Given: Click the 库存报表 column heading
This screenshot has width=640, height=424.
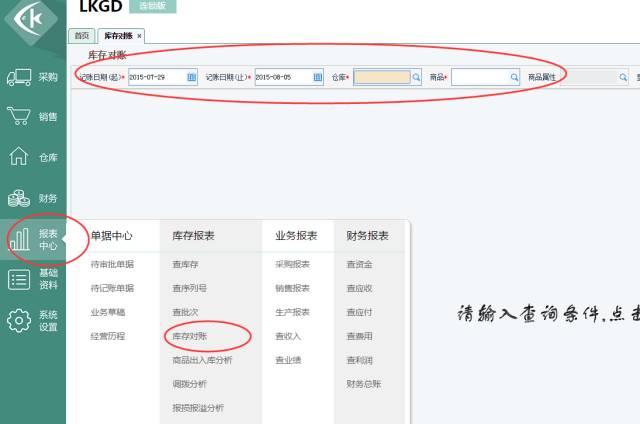Looking at the screenshot, I should tap(193, 235).
